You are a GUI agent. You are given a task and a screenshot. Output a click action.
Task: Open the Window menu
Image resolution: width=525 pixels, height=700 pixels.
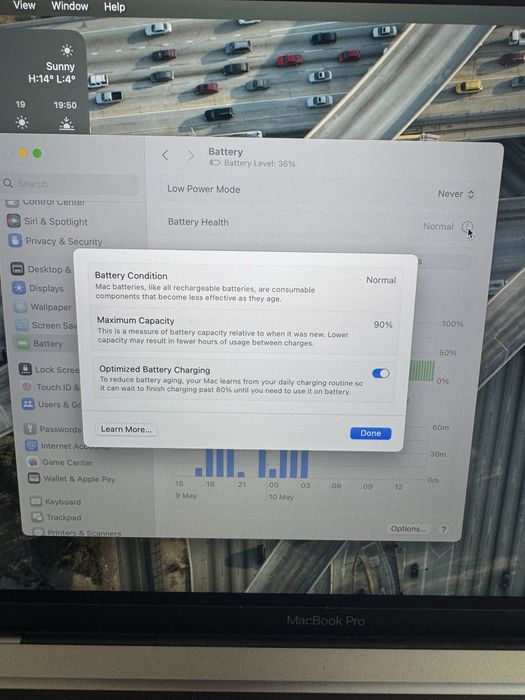[70, 6]
